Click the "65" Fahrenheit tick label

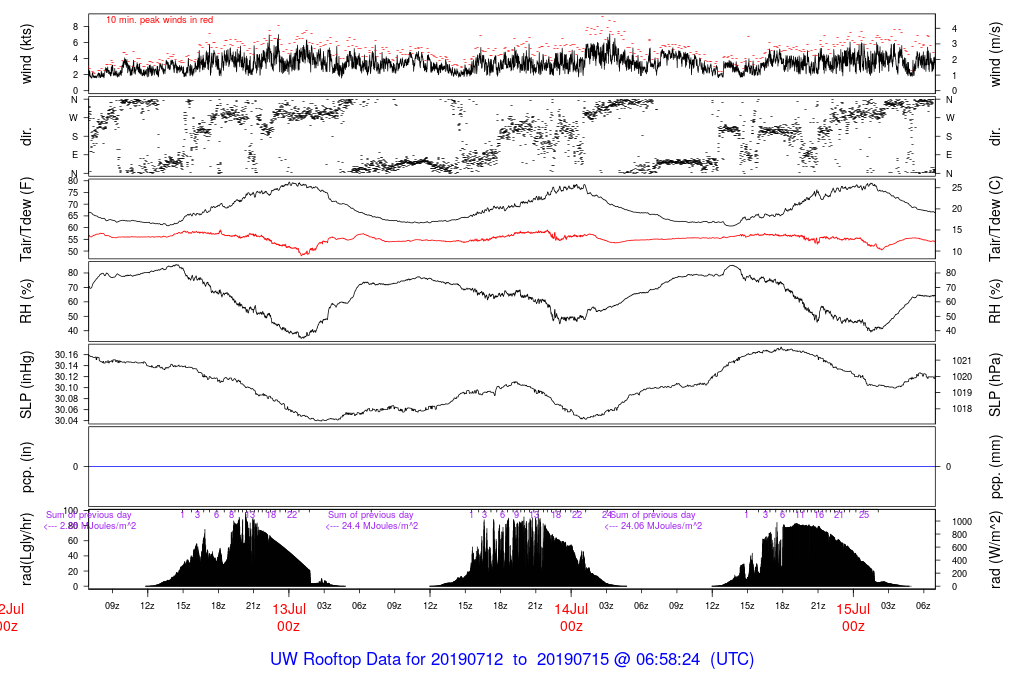[73, 216]
